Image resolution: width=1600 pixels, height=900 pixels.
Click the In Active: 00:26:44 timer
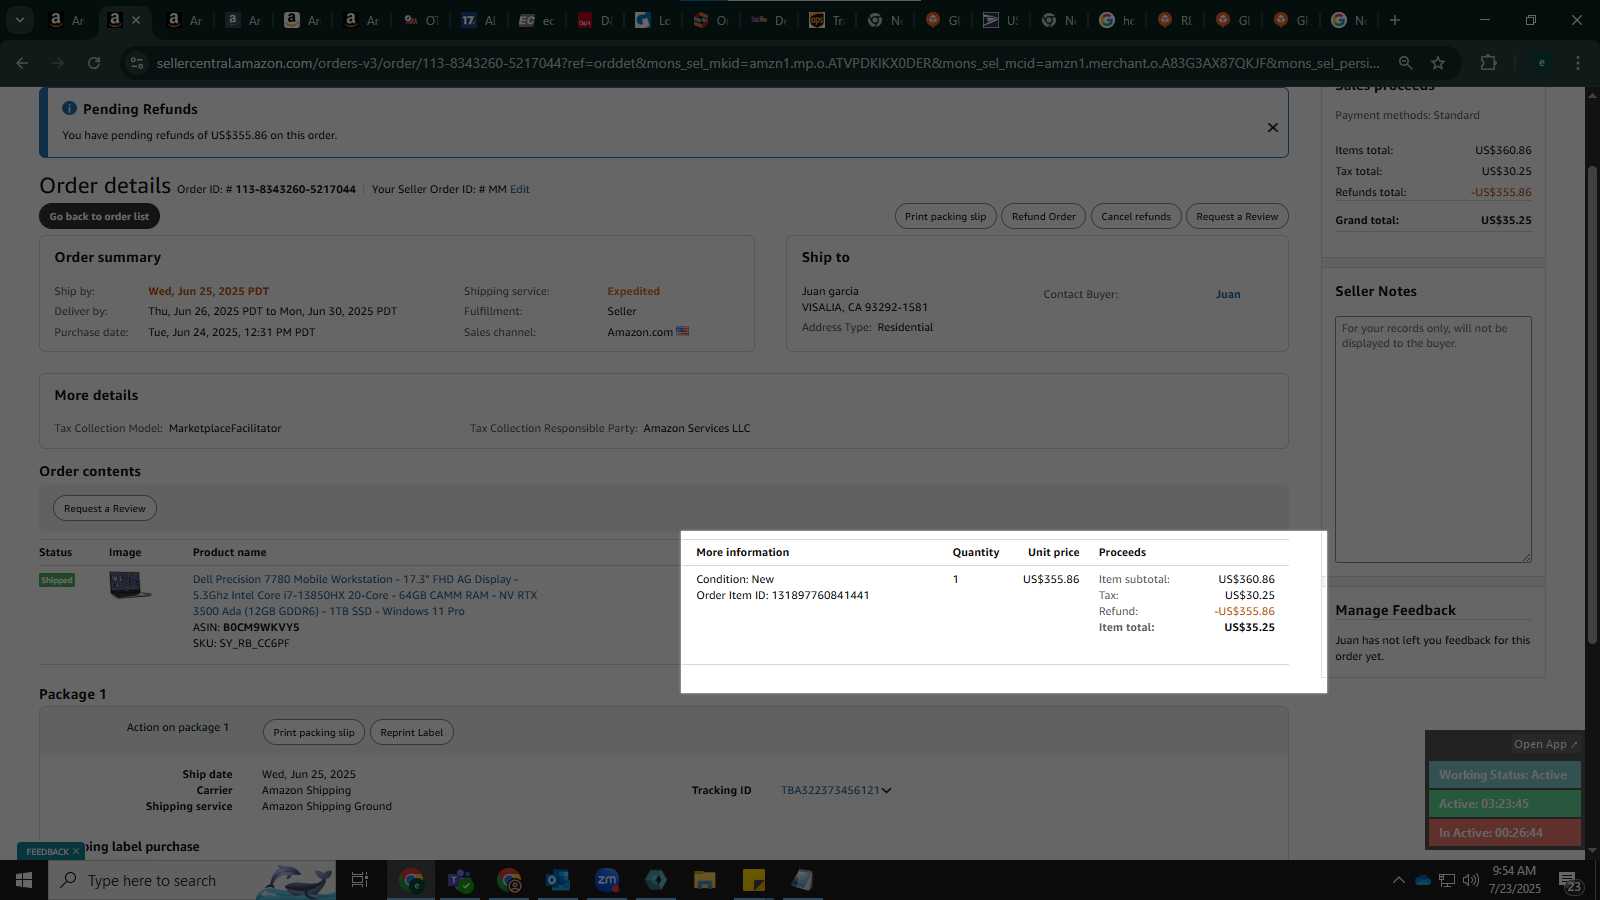[x=1504, y=833]
